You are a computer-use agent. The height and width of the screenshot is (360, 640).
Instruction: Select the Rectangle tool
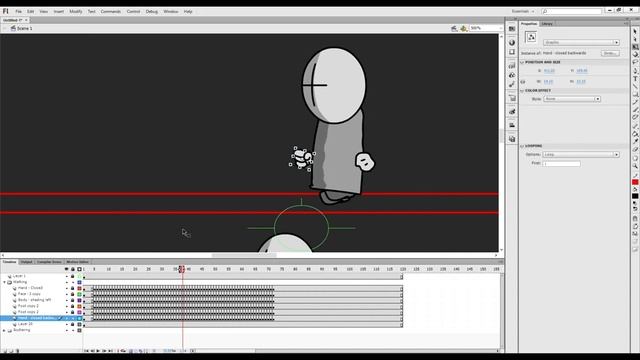pyautogui.click(x=635, y=94)
